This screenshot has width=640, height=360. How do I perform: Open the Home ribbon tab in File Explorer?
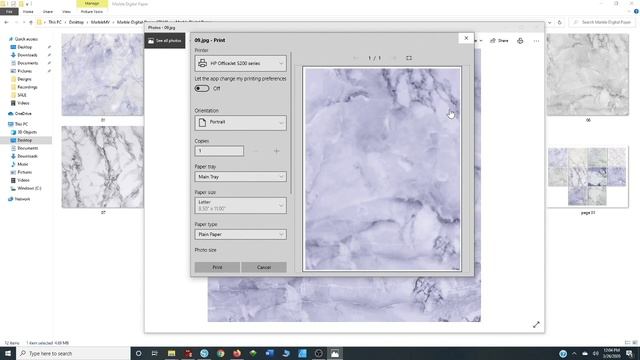click(x=28, y=12)
